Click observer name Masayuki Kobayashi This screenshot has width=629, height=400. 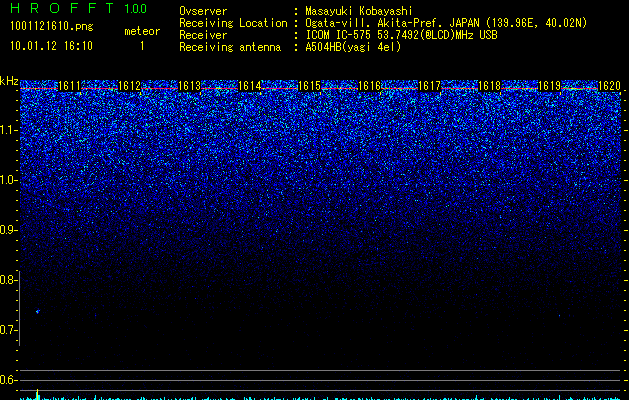point(359,11)
